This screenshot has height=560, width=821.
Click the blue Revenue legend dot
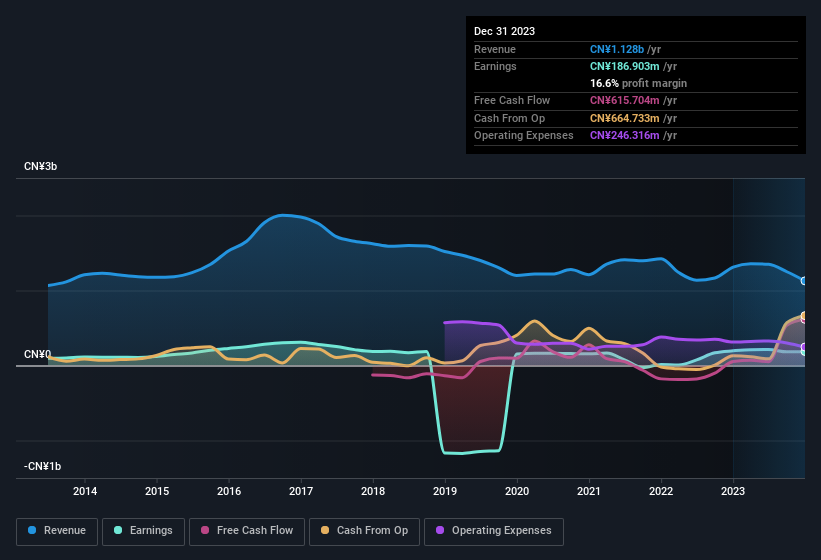(x=33, y=531)
